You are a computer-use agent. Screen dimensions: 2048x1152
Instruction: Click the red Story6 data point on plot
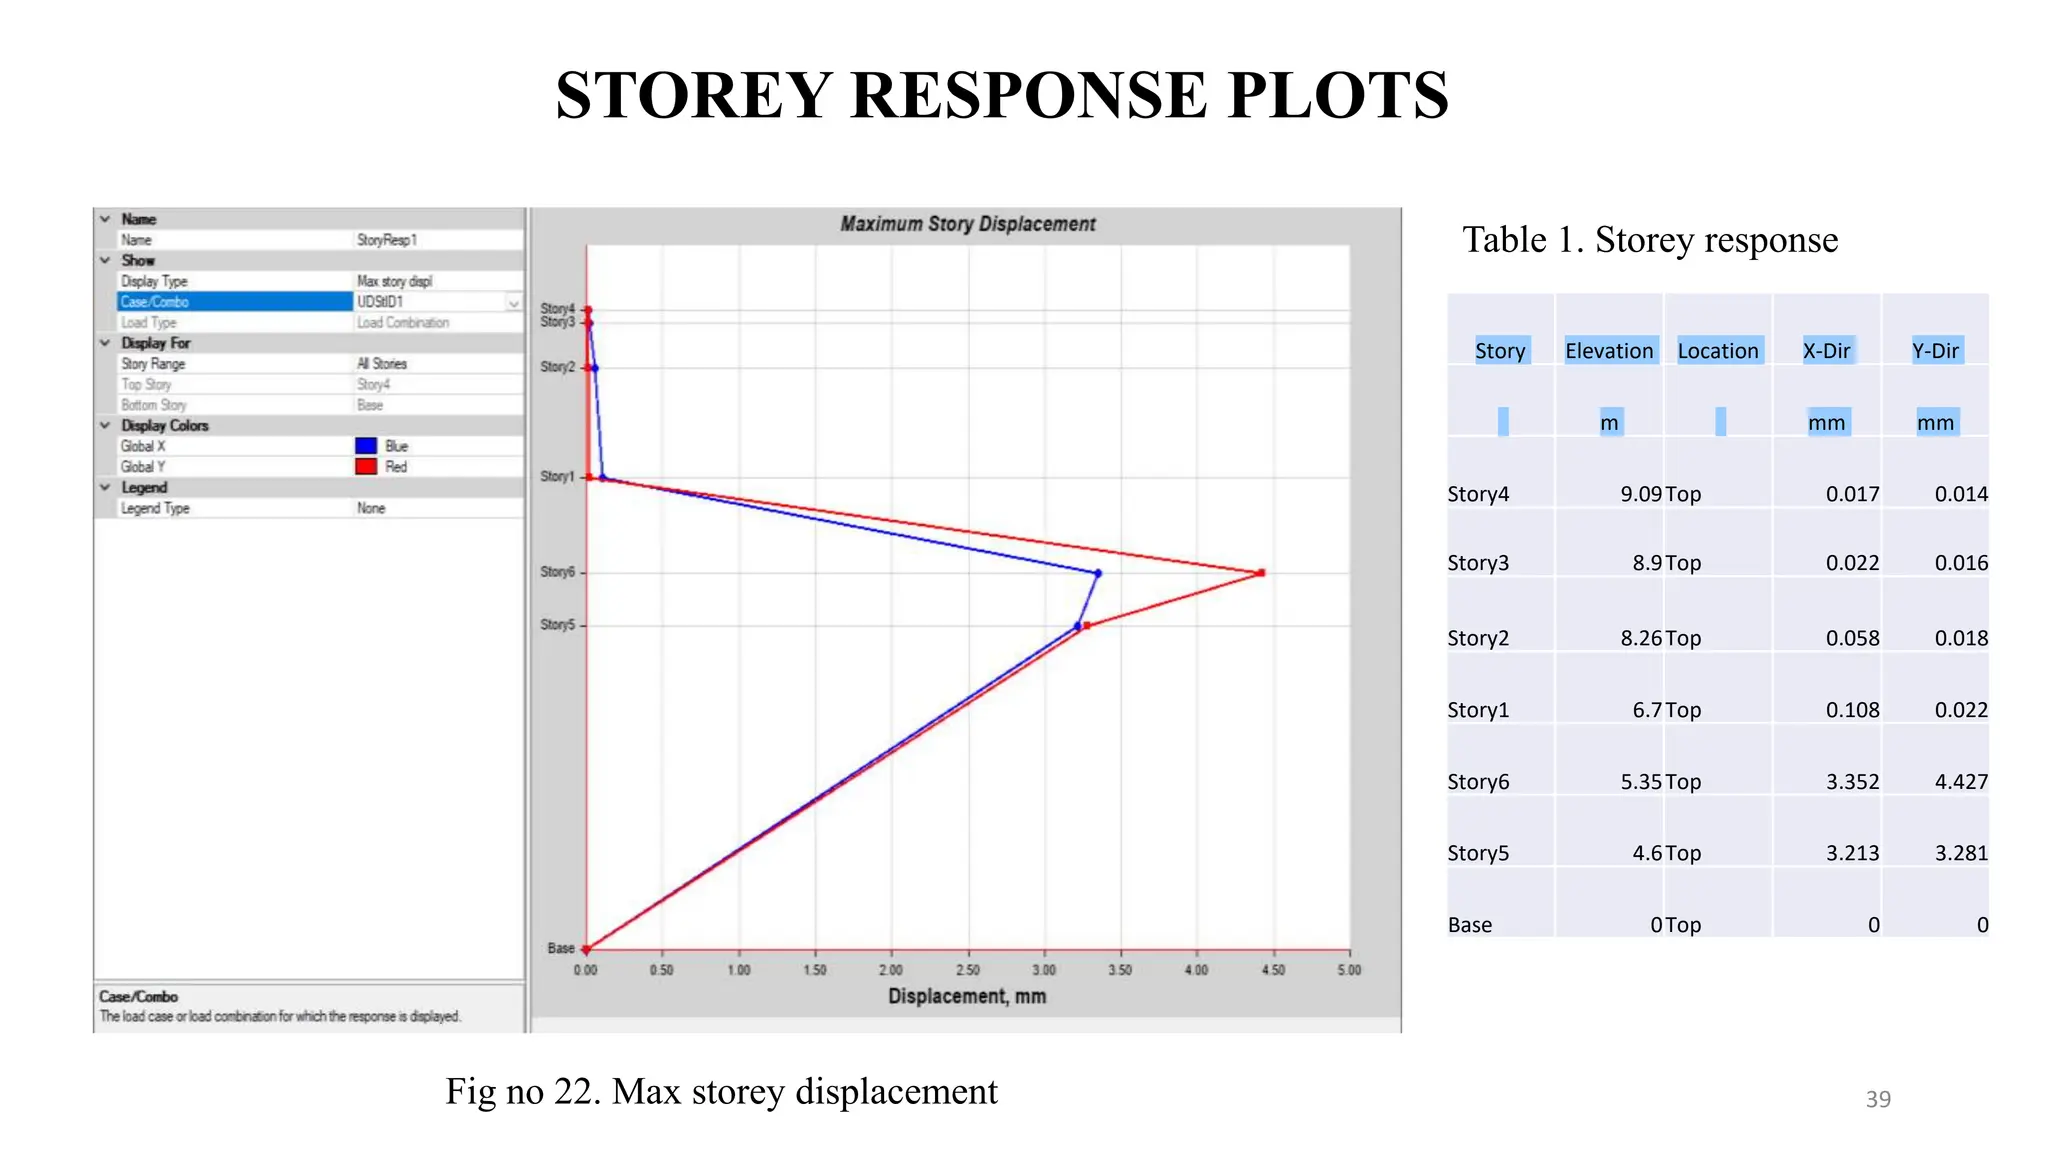point(1262,573)
